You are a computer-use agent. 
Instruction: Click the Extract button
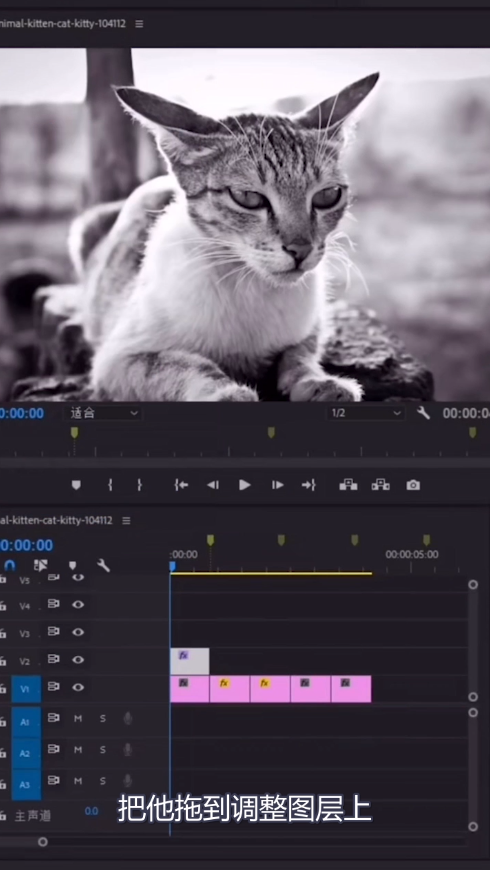tap(381, 485)
